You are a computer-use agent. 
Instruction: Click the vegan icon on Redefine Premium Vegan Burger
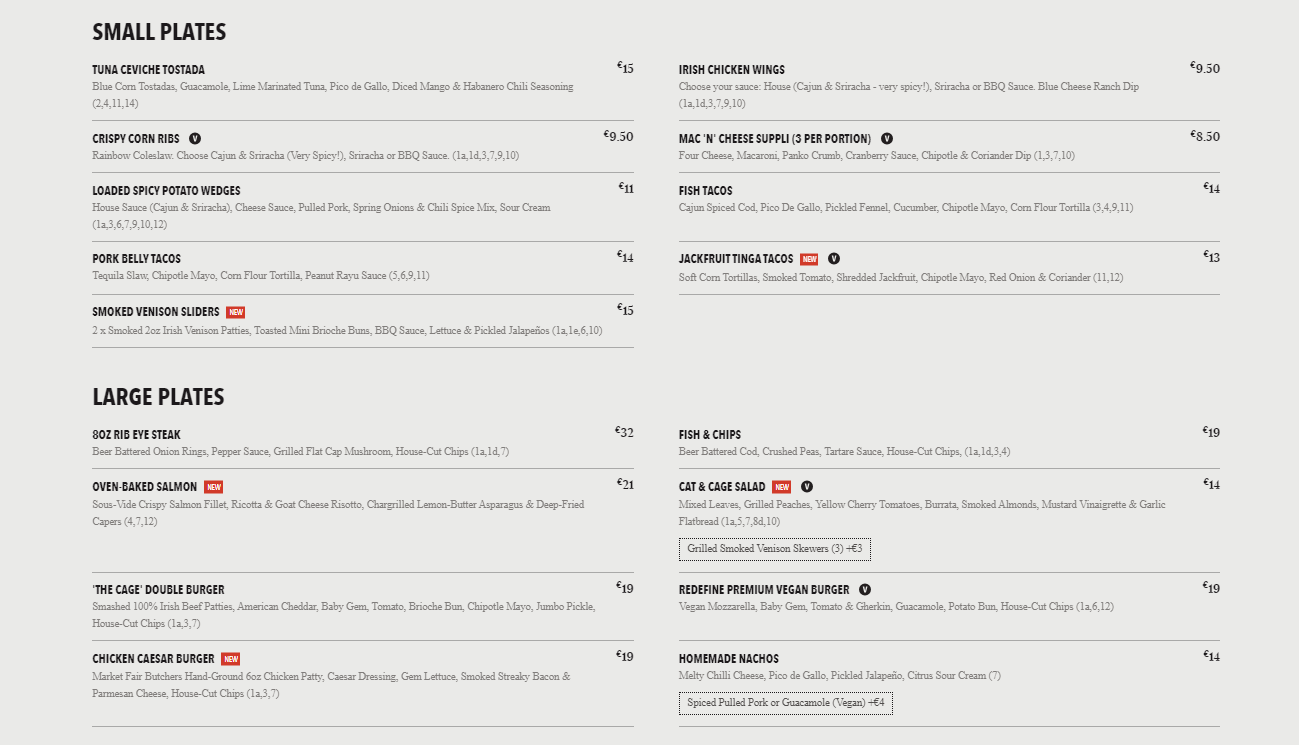pyautogui.click(x=865, y=590)
